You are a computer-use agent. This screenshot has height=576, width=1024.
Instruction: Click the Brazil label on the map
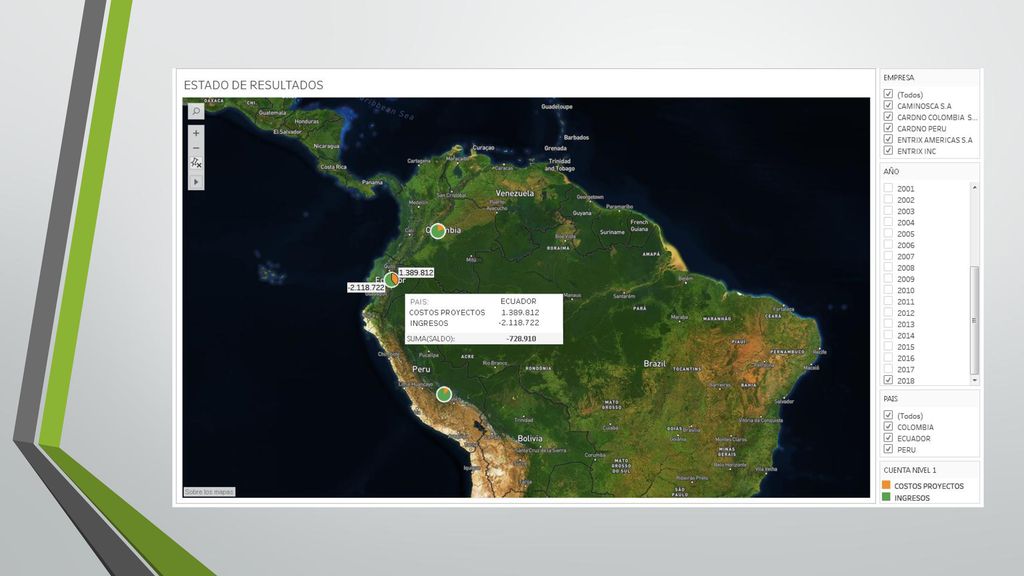[655, 364]
